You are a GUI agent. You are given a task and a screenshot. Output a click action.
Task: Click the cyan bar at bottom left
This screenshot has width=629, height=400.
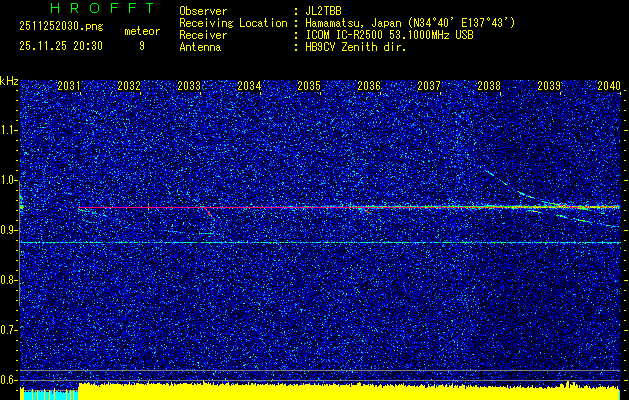(49, 394)
